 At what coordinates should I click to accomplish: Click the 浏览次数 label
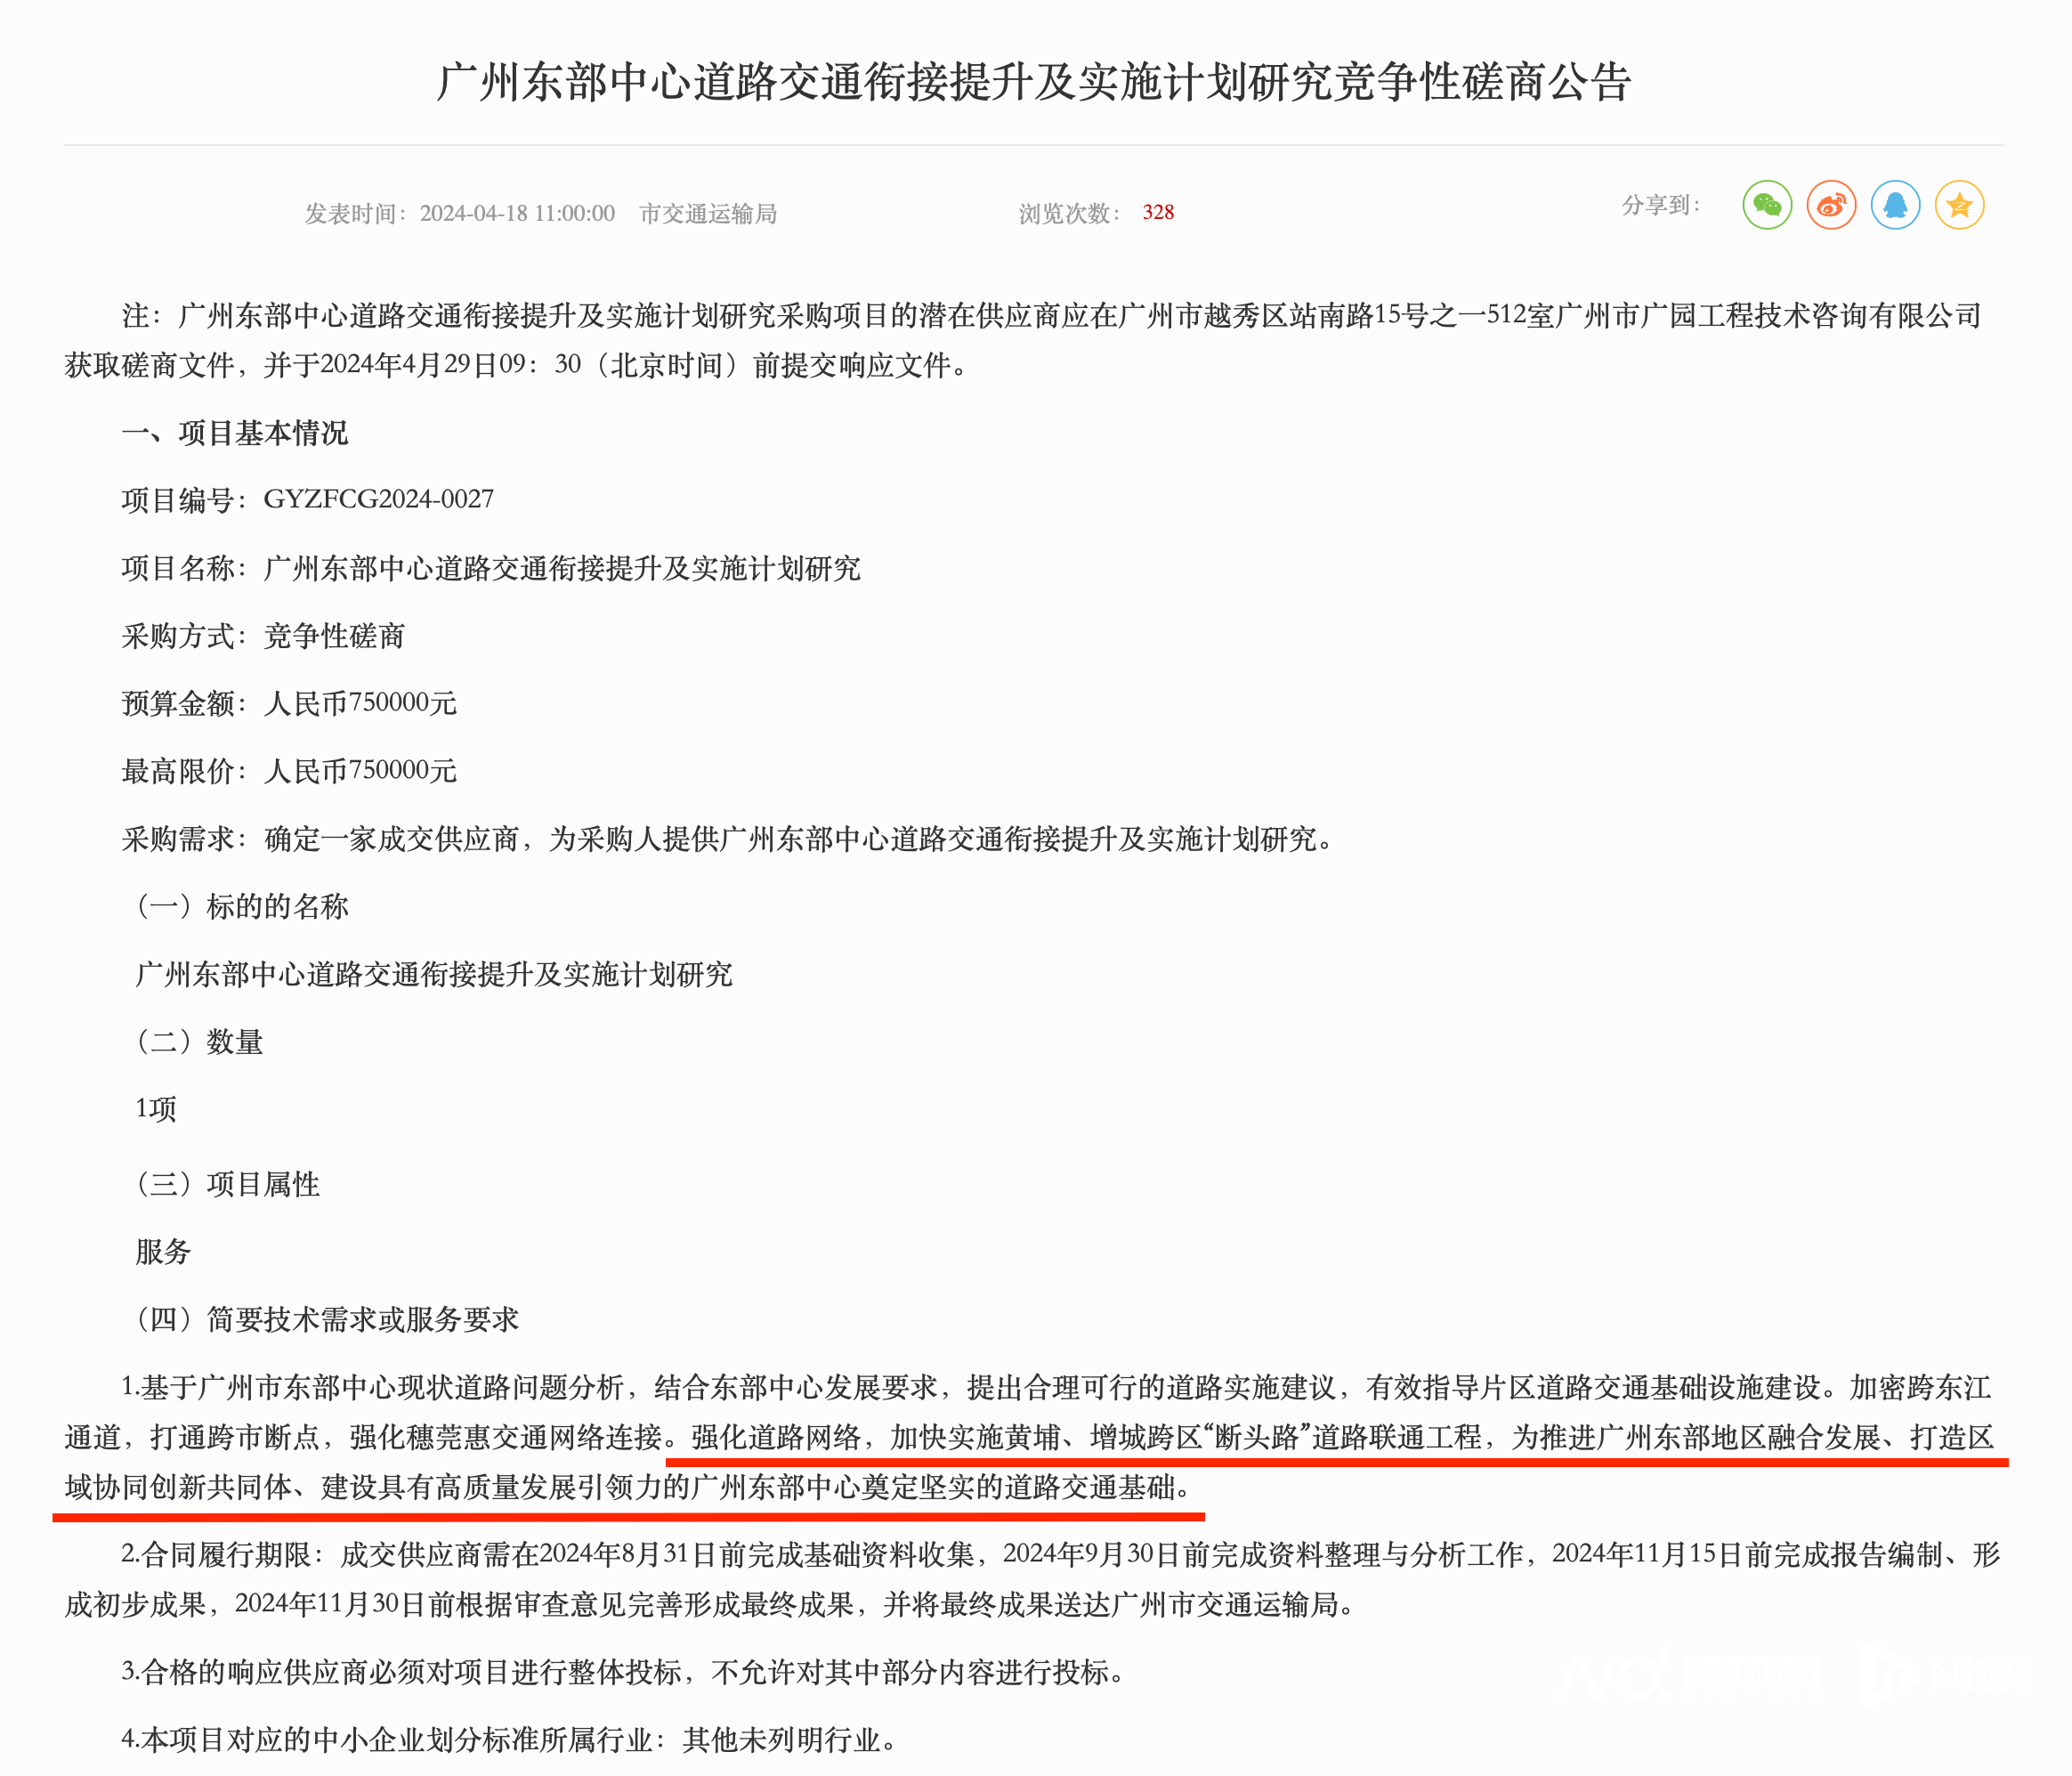click(1070, 213)
